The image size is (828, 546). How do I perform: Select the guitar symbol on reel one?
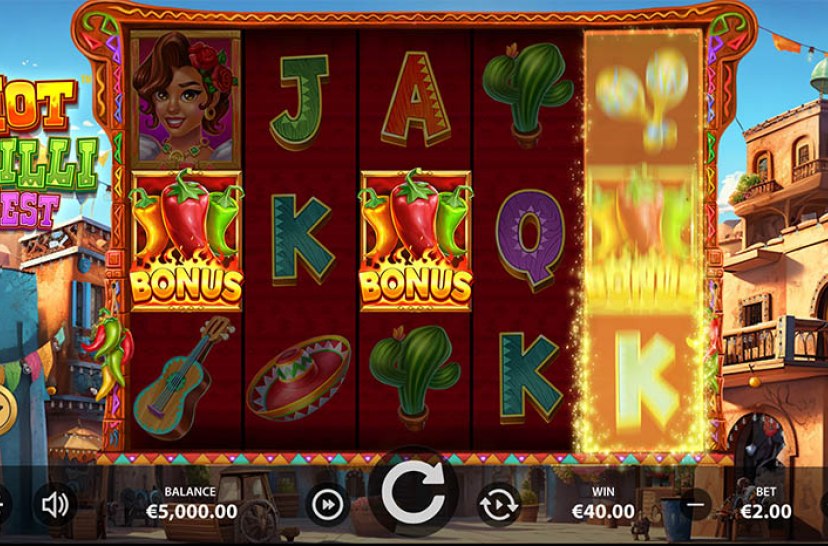tap(183, 377)
